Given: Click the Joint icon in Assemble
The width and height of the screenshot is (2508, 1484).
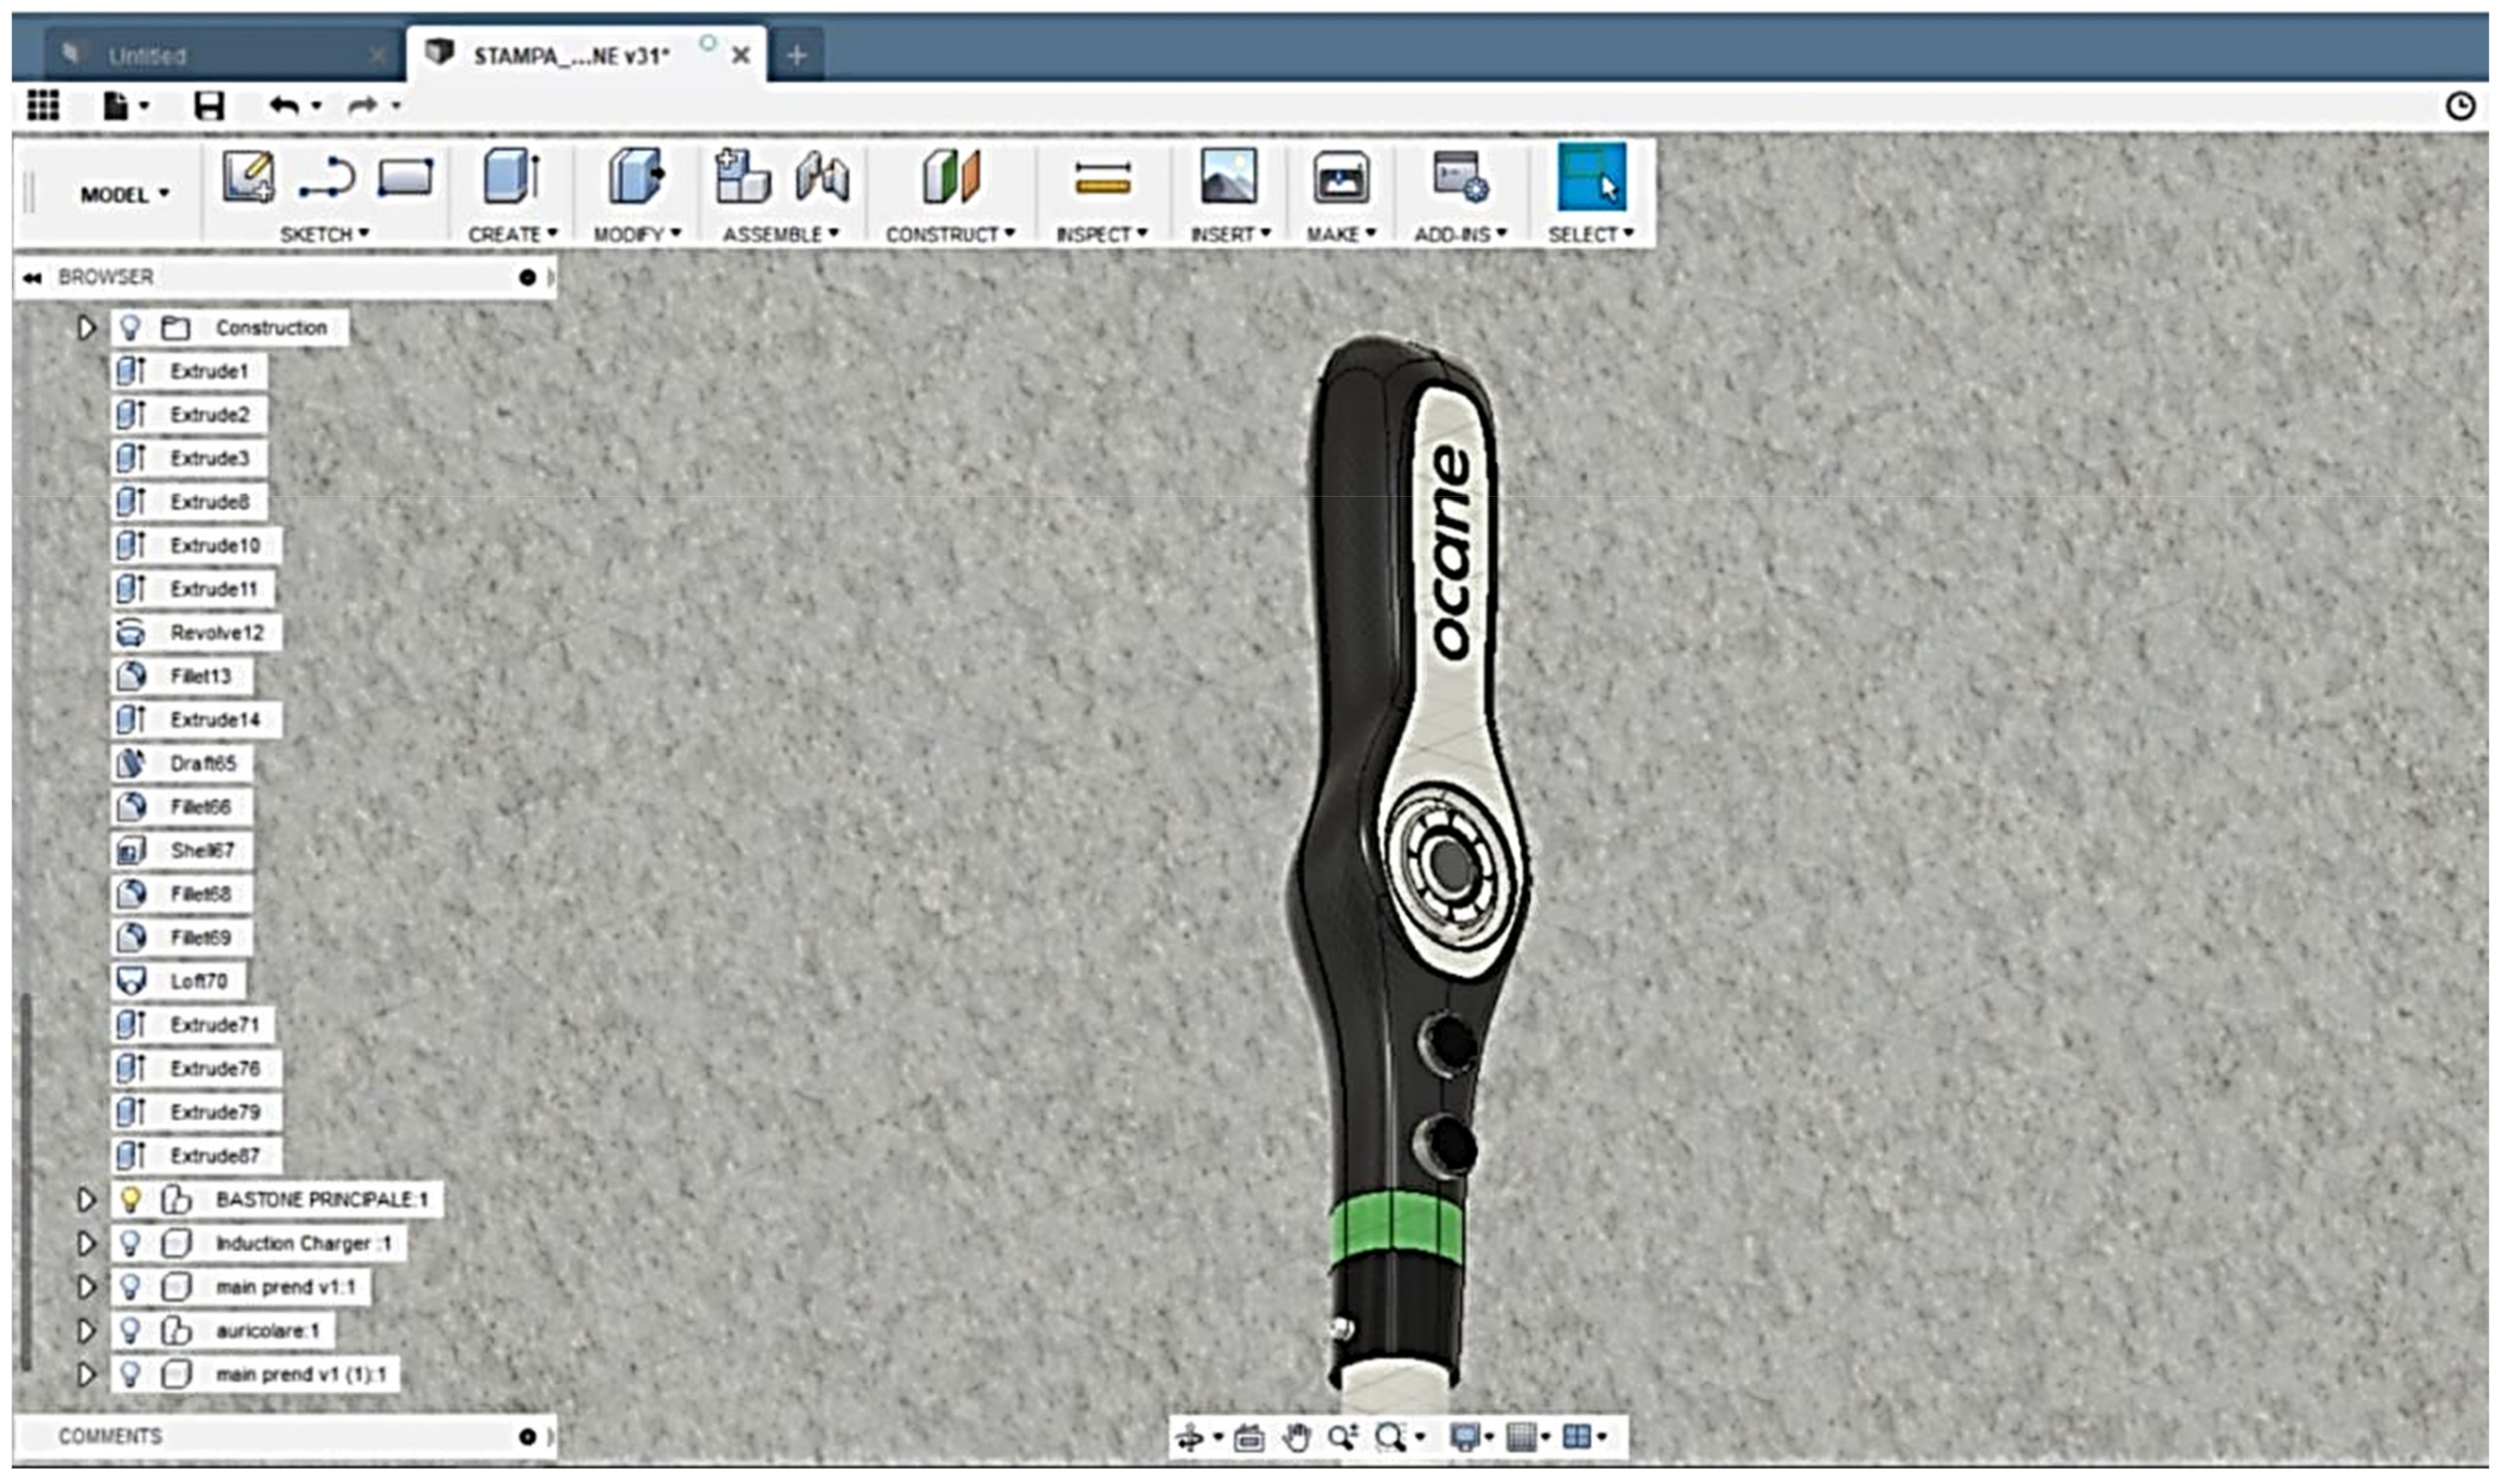Looking at the screenshot, I should (x=822, y=178).
